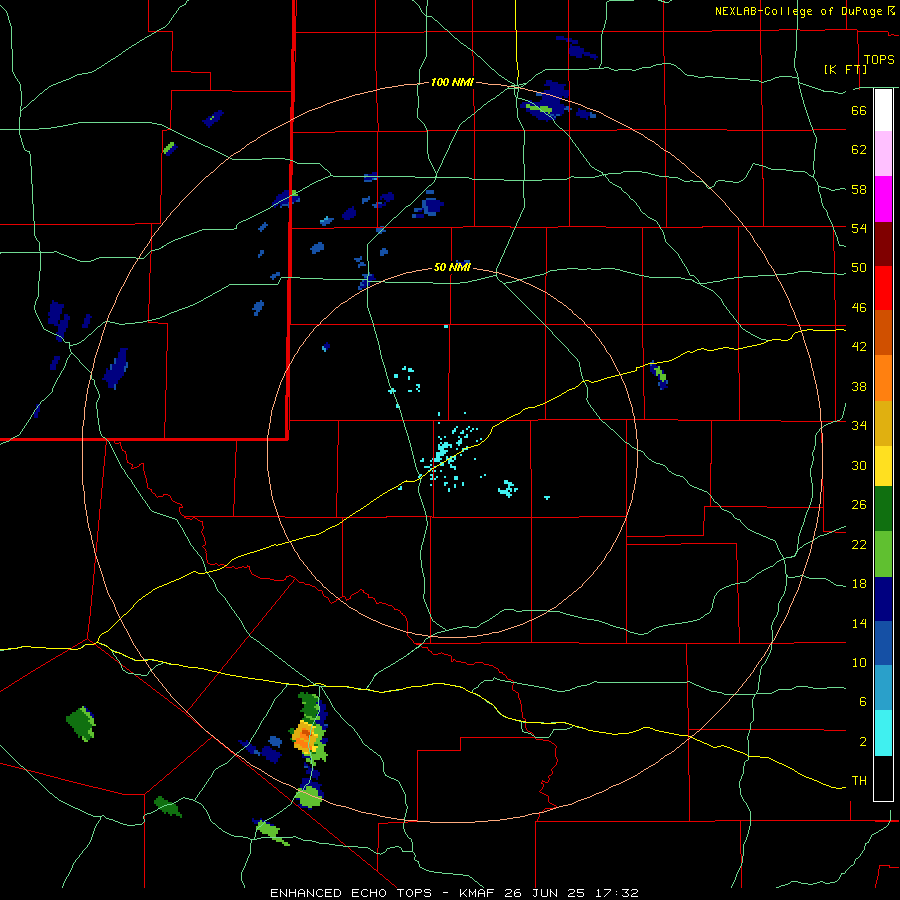Click the '22' legend value

tap(859, 544)
